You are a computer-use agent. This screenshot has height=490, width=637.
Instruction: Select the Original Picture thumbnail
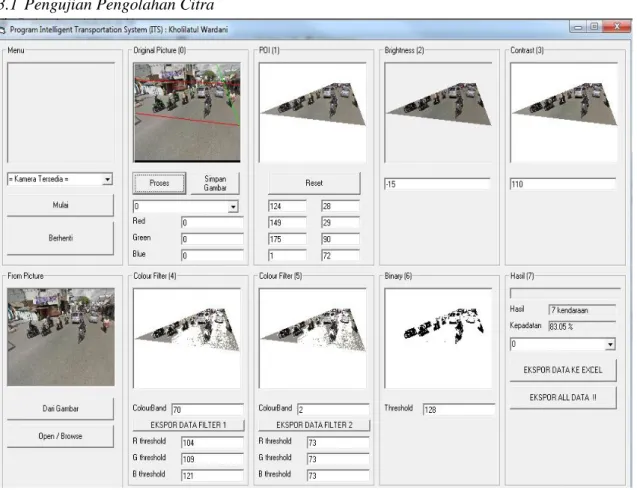[187, 113]
